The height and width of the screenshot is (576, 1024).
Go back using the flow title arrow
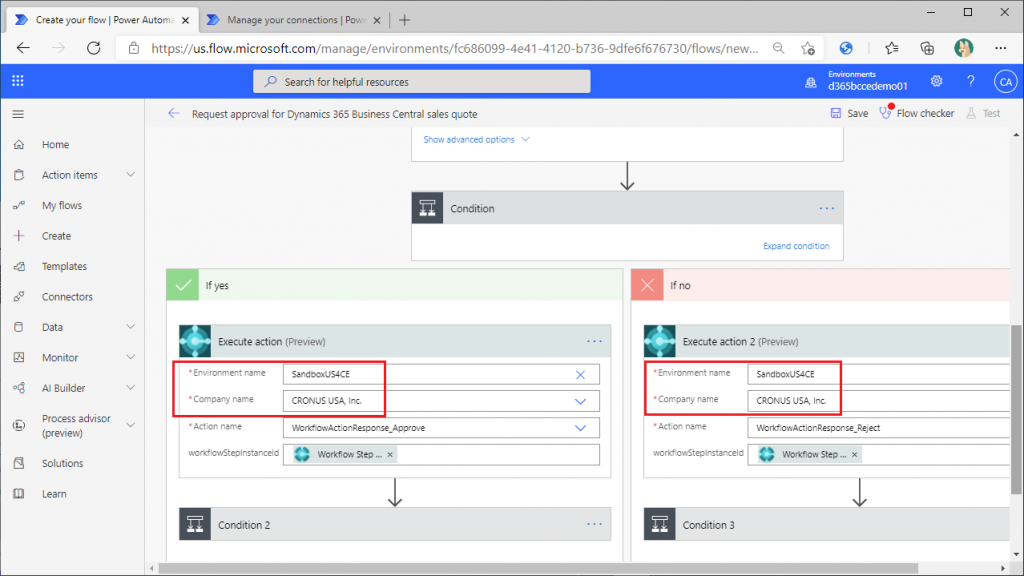173,114
